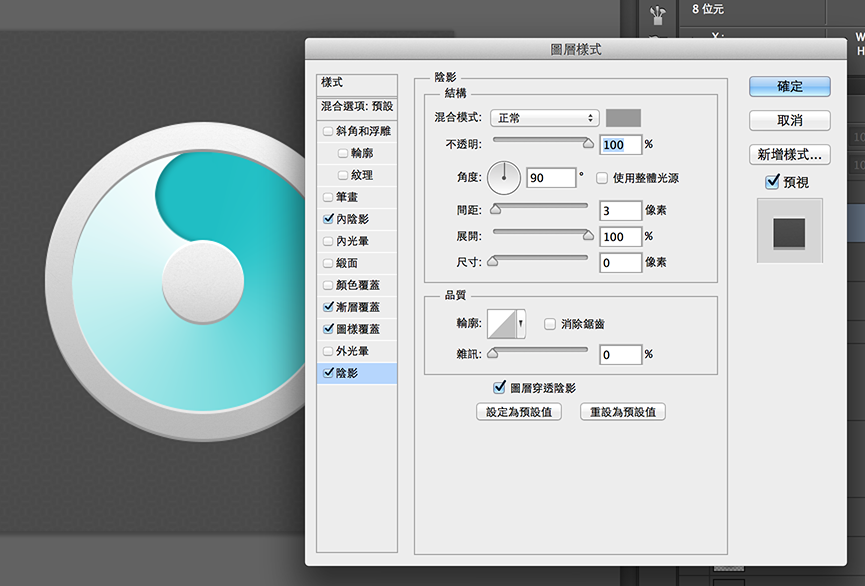The image size is (865, 586).
Task: Click the tool icon beside 8 位元
Action: 657,14
